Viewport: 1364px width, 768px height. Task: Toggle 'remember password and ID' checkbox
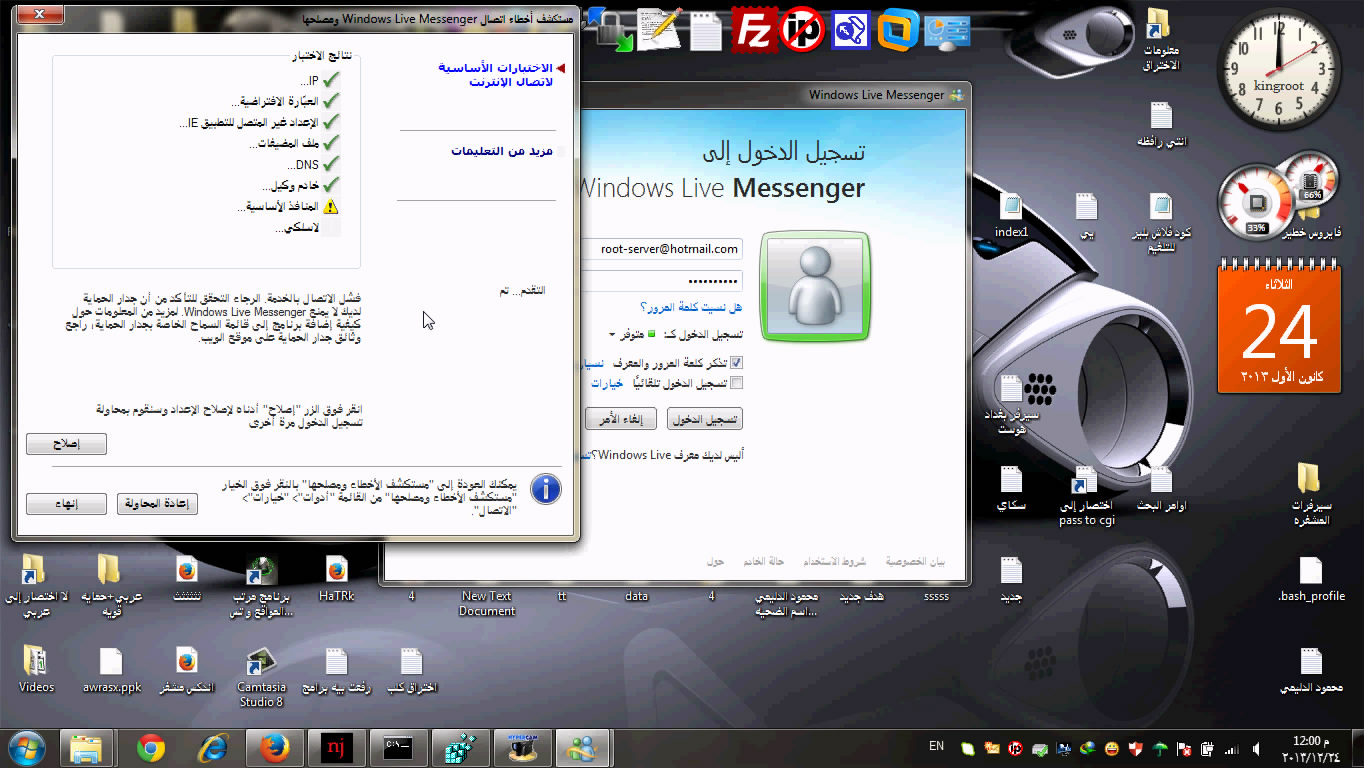(737, 363)
